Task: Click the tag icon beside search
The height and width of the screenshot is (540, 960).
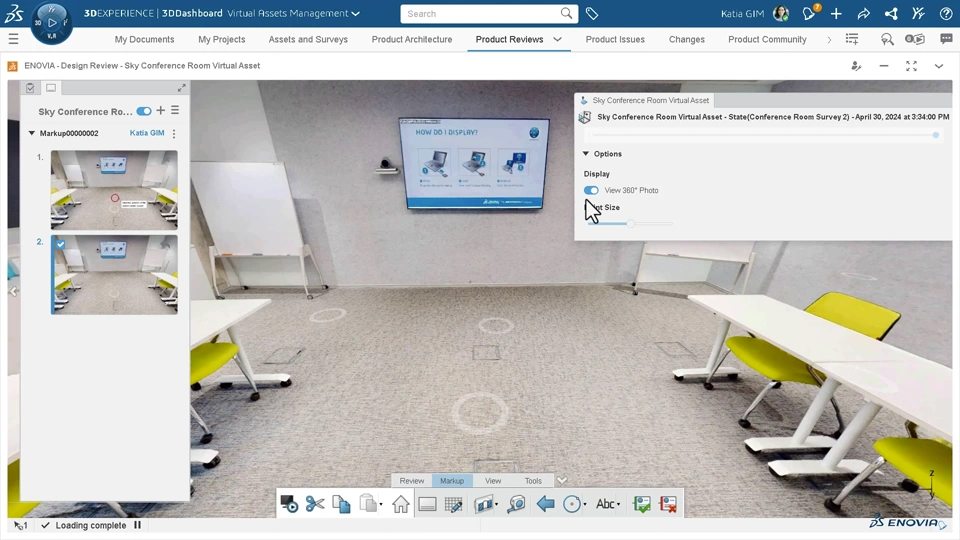Action: (x=591, y=13)
